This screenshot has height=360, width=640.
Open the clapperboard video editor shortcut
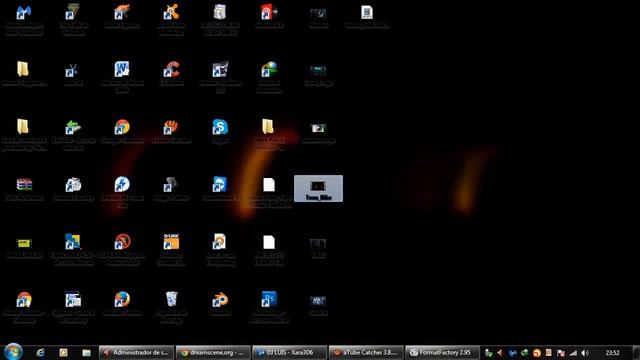pyautogui.click(x=220, y=69)
